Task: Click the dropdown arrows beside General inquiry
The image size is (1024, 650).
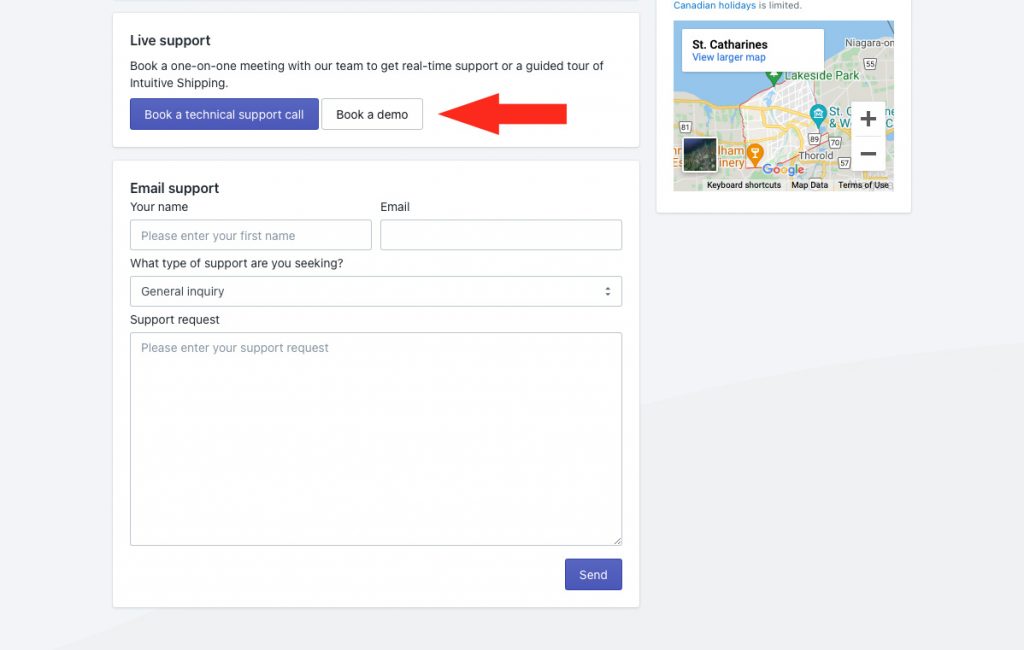Action: pyautogui.click(x=607, y=291)
